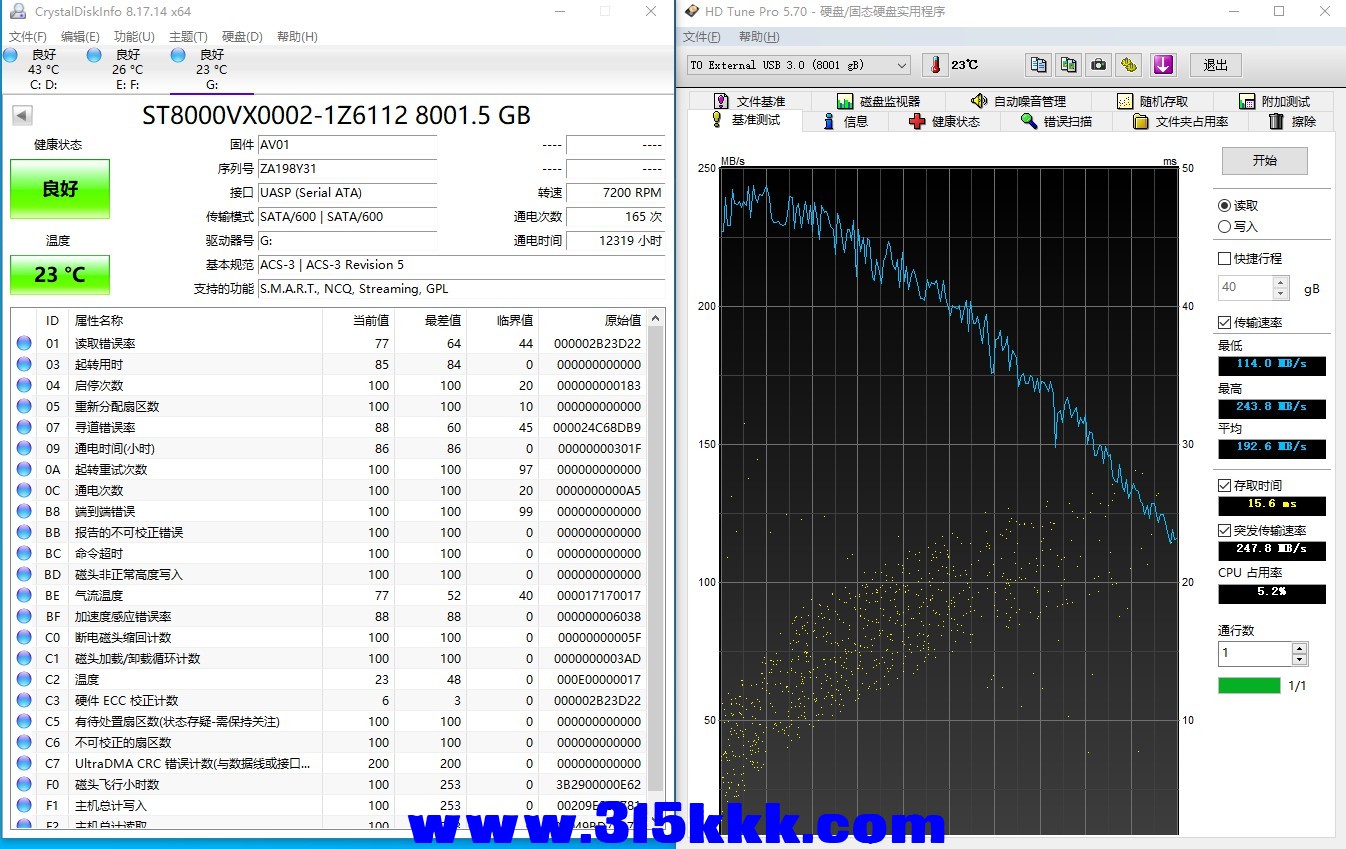
Task: Open HD Tune options icon
Action: pos(1129,65)
